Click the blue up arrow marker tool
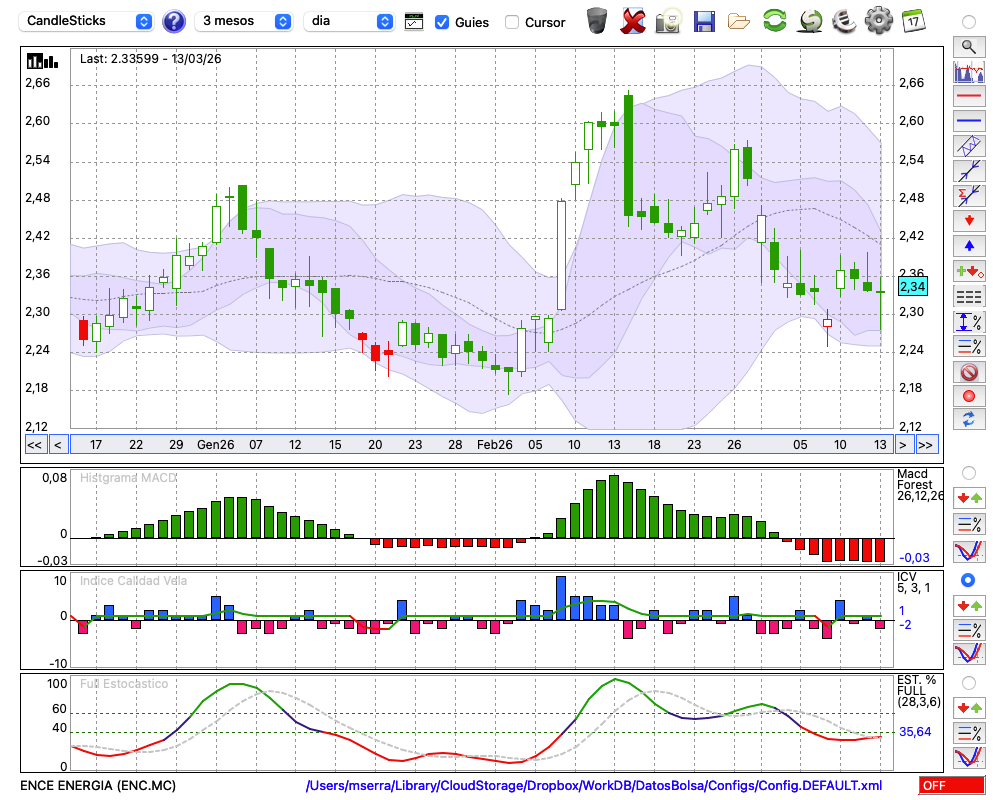The width and height of the screenshot is (1000, 800). coord(968,245)
